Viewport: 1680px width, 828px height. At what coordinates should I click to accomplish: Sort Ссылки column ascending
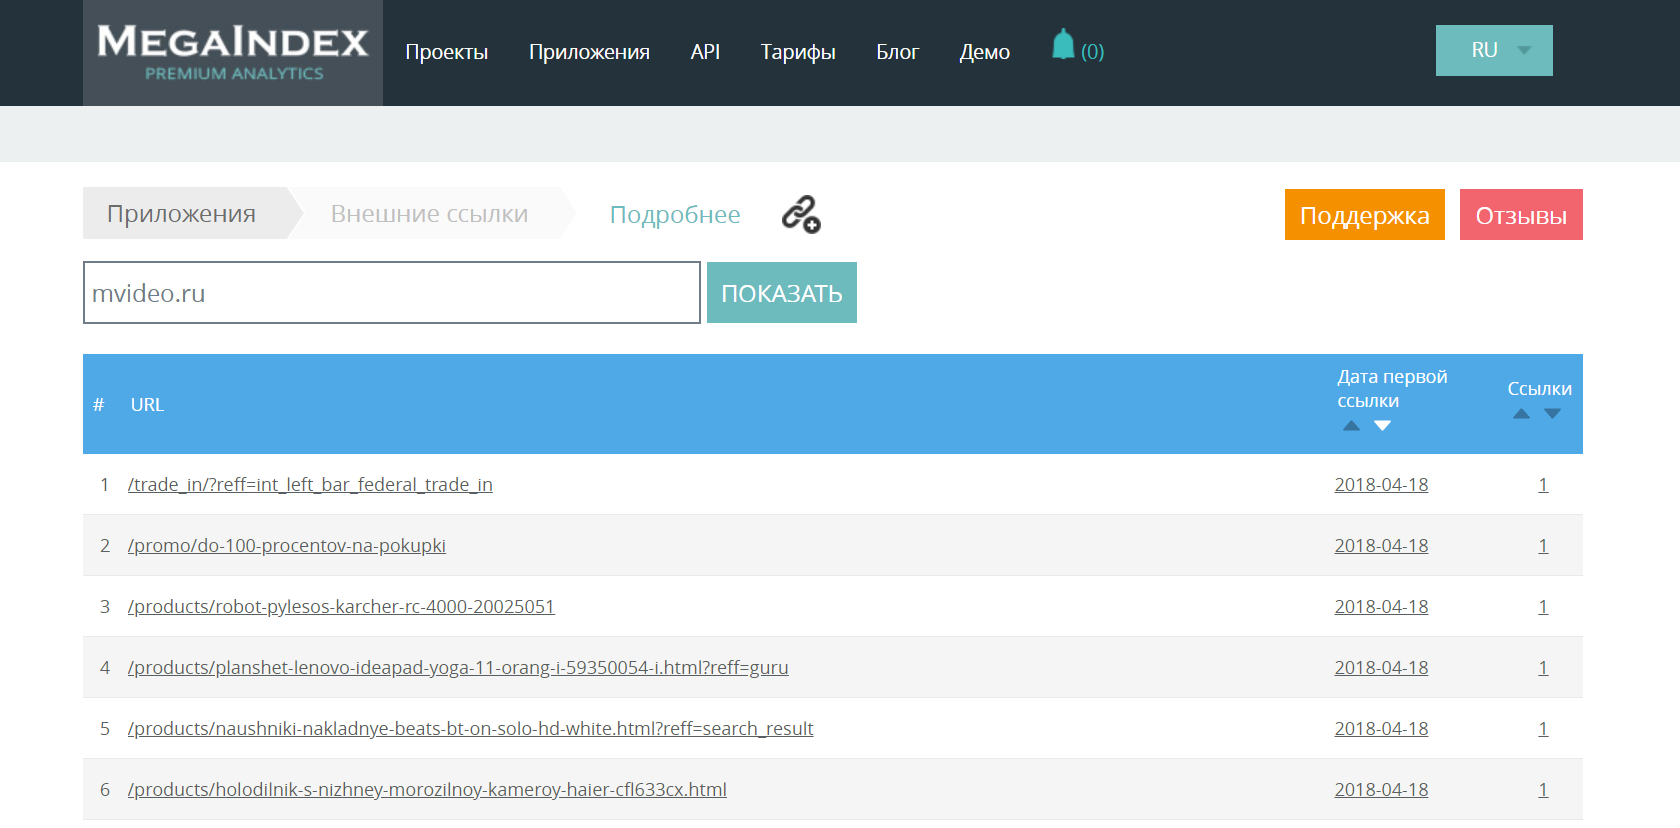click(x=1521, y=414)
